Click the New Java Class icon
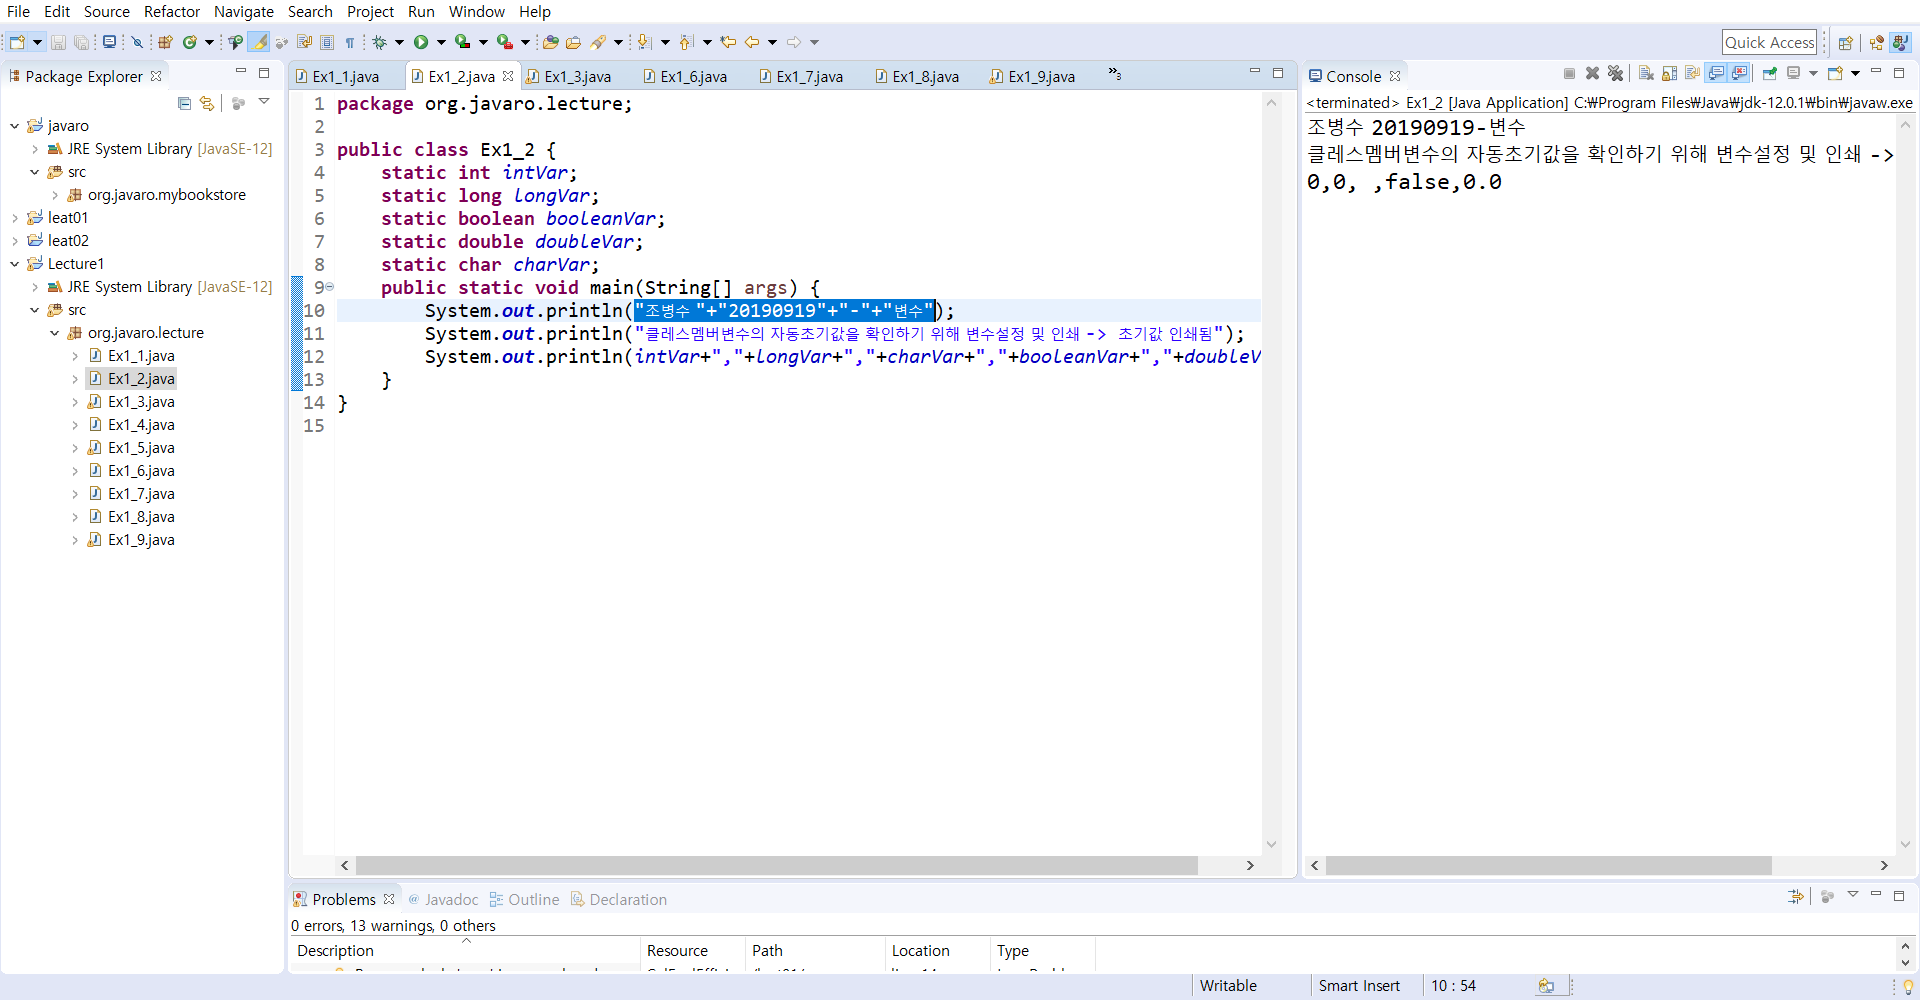1920x1000 pixels. (x=189, y=42)
